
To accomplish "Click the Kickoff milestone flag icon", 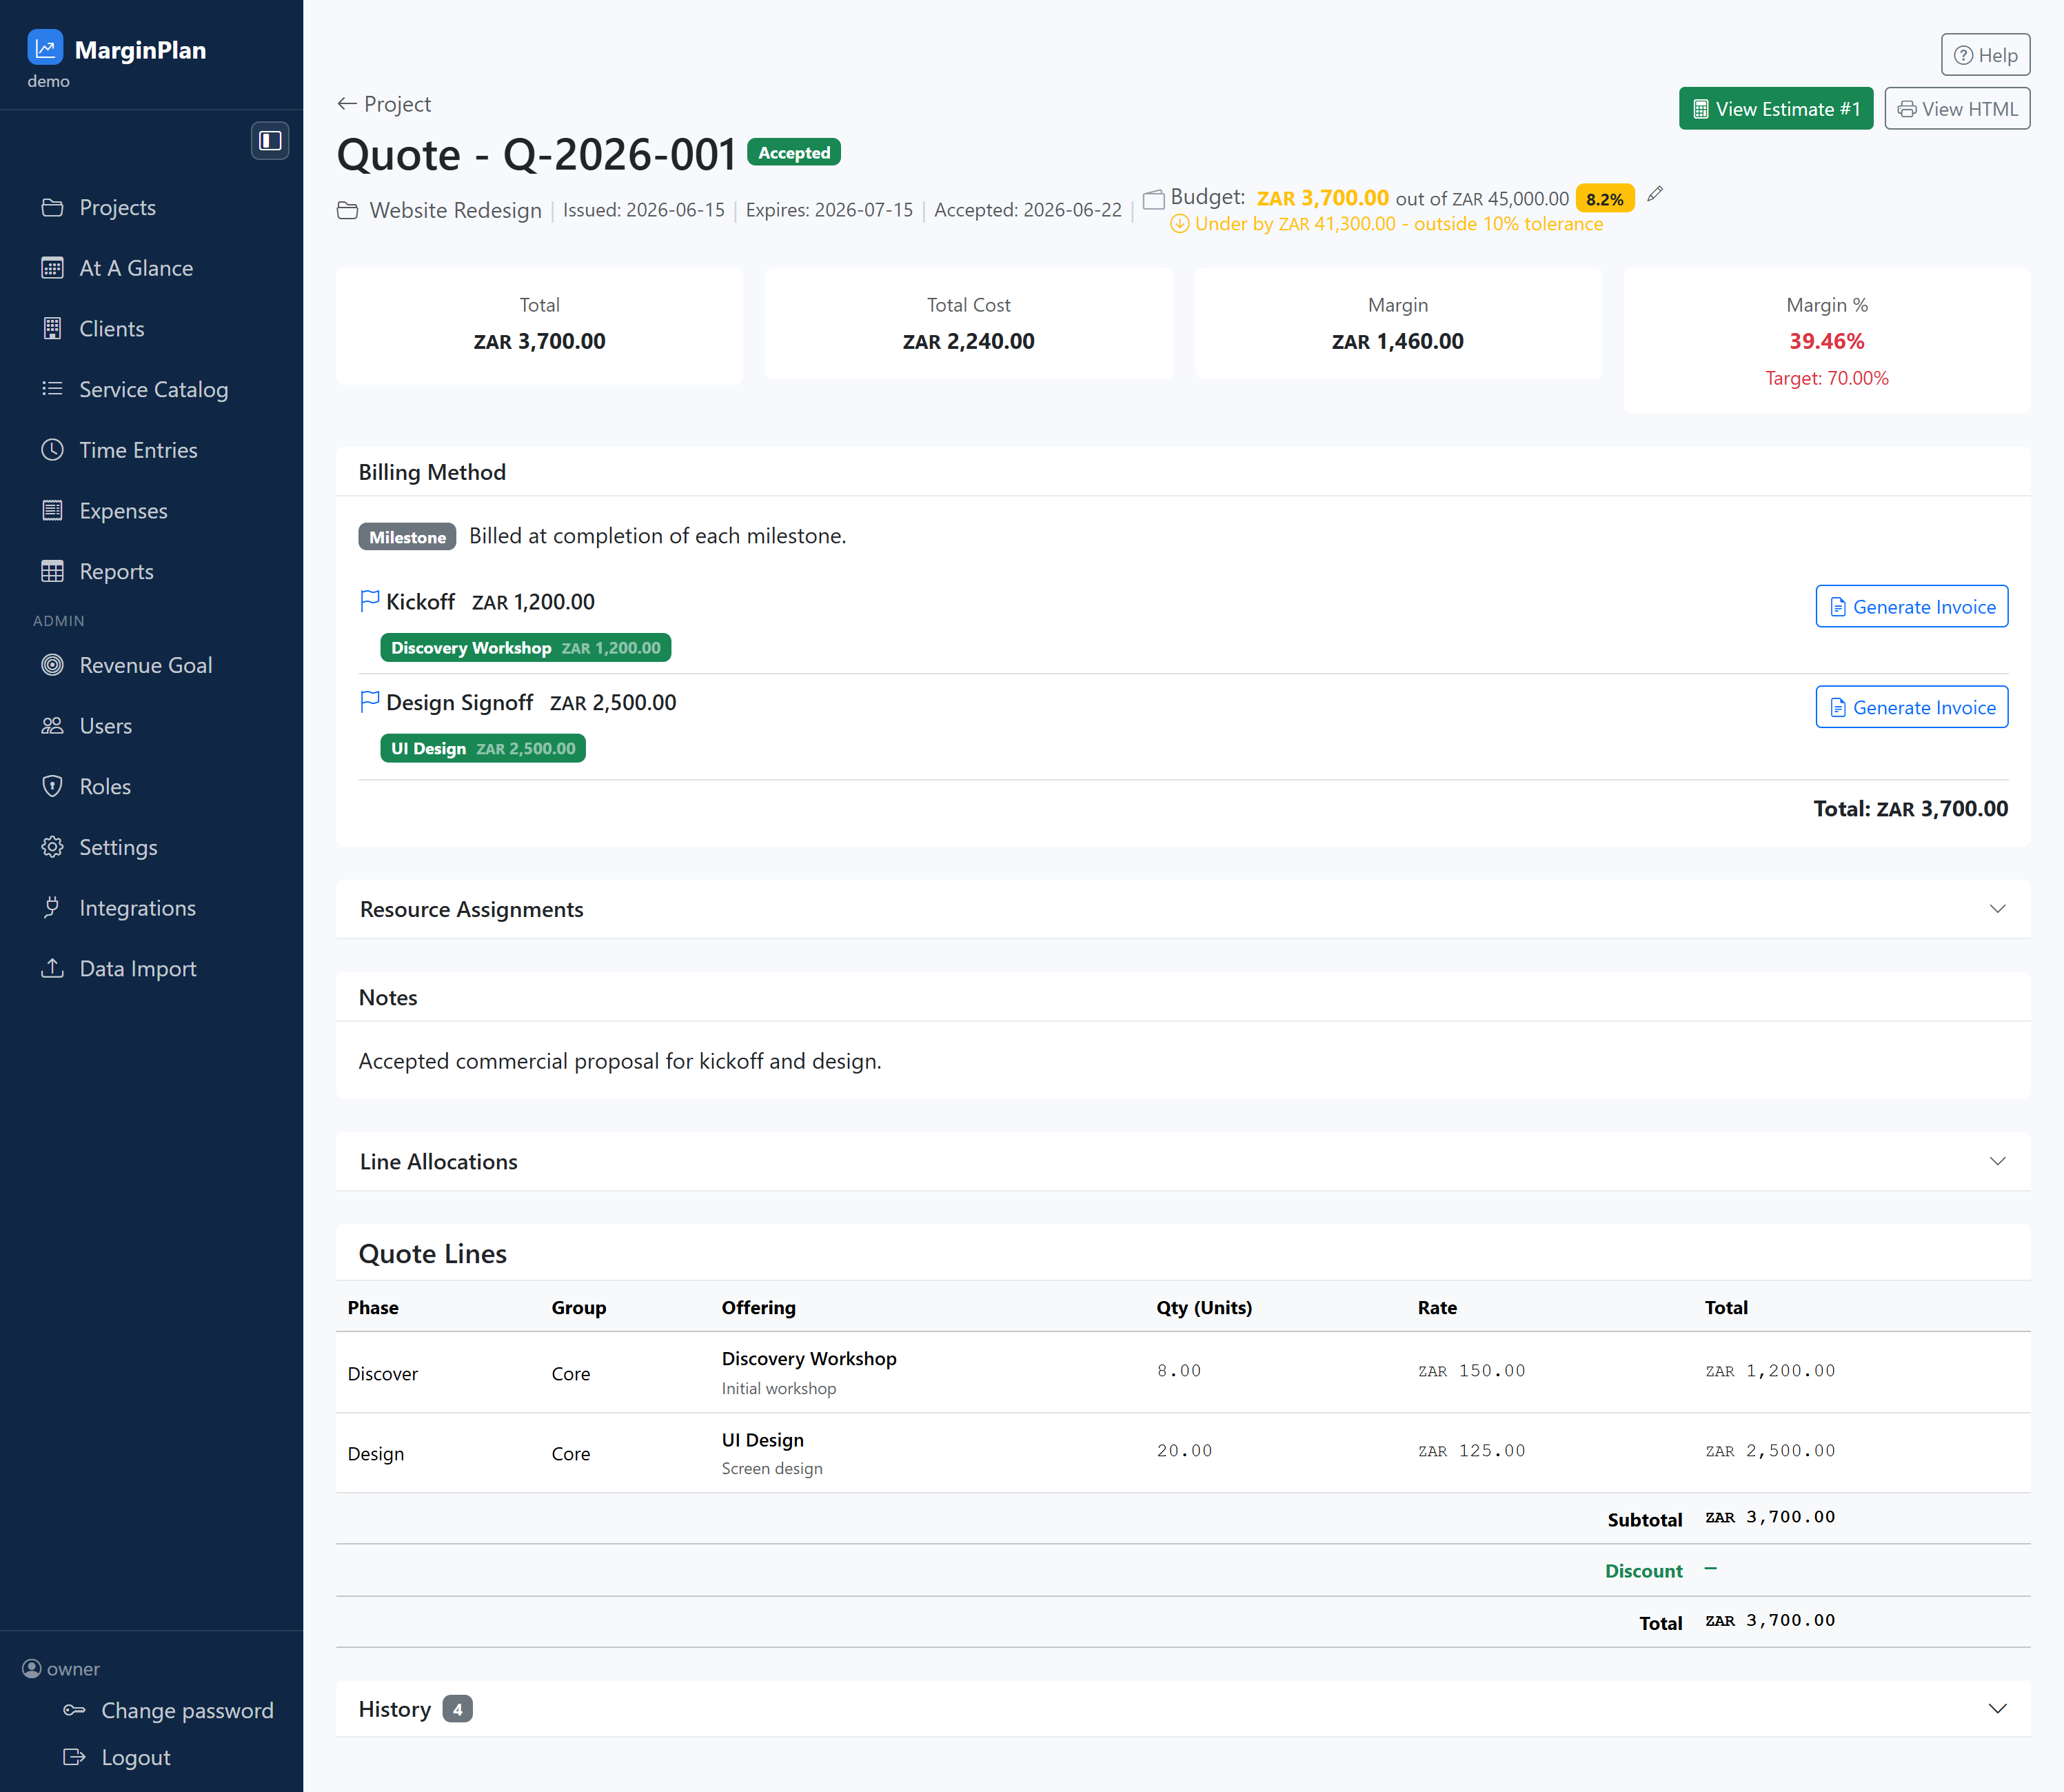I will click(x=370, y=601).
